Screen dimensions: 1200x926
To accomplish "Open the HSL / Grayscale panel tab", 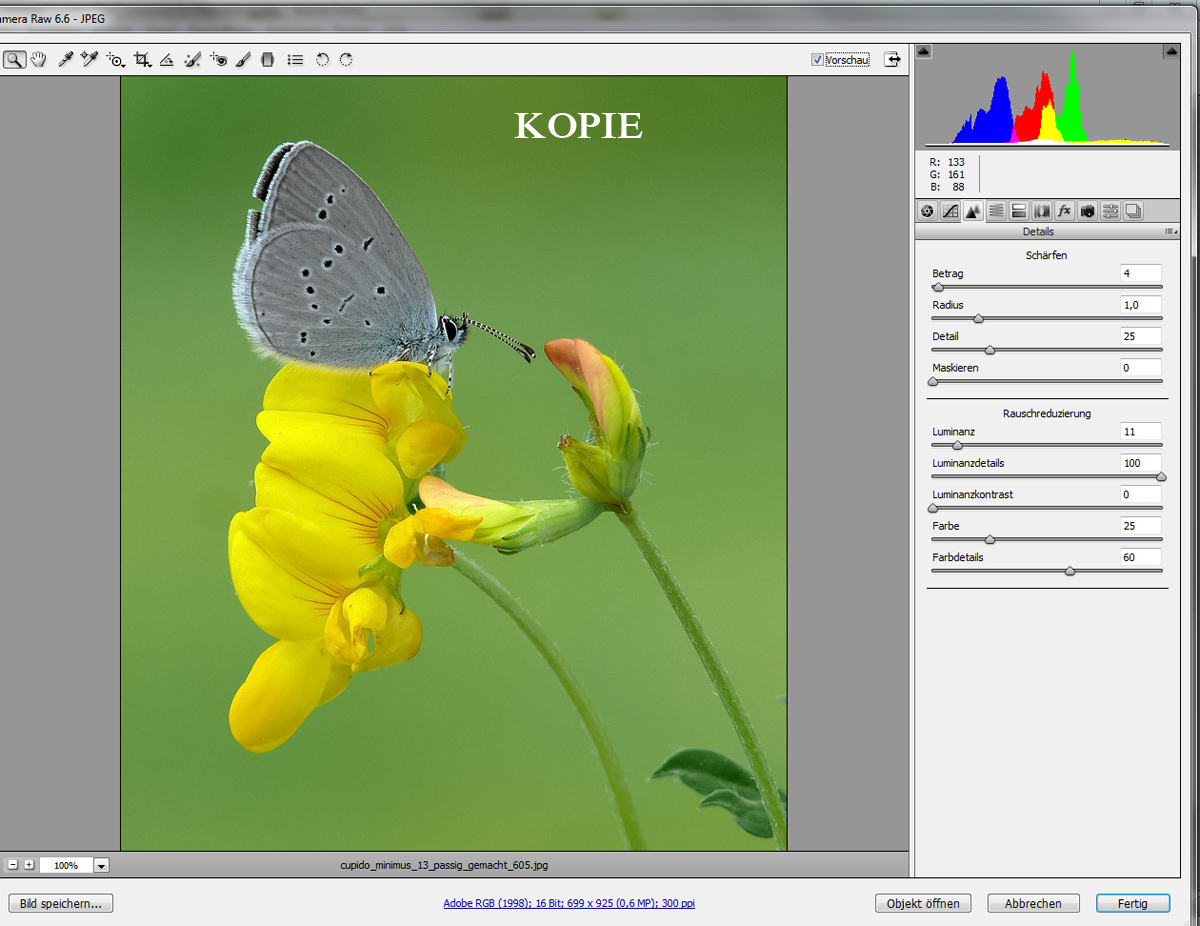I will click(x=996, y=211).
